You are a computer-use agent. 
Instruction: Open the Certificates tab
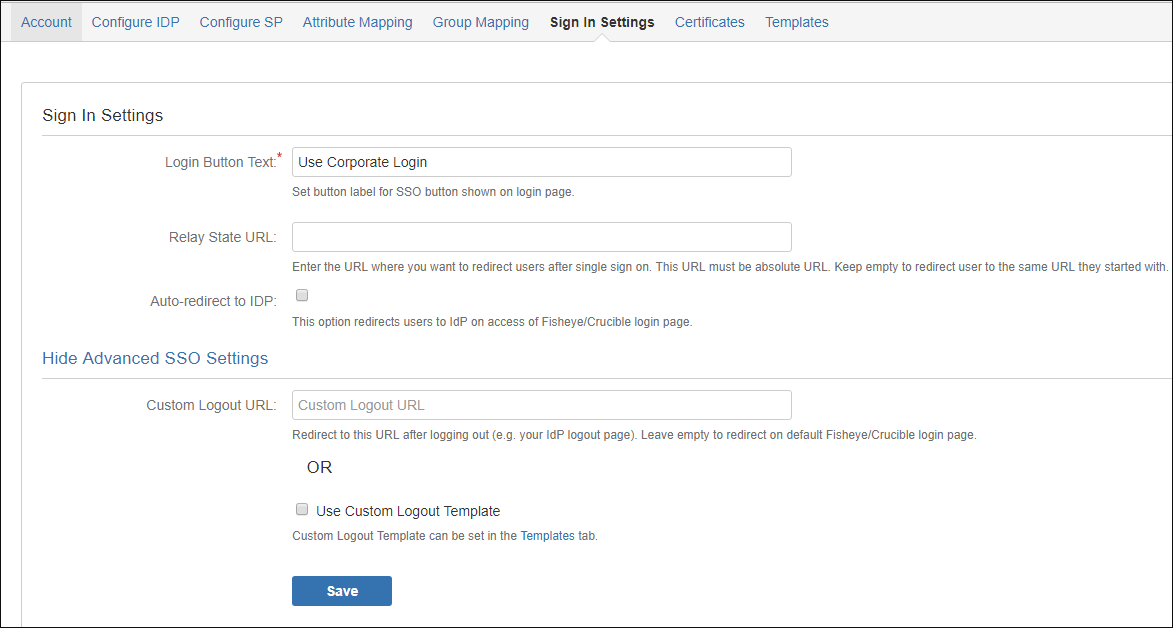(x=710, y=22)
